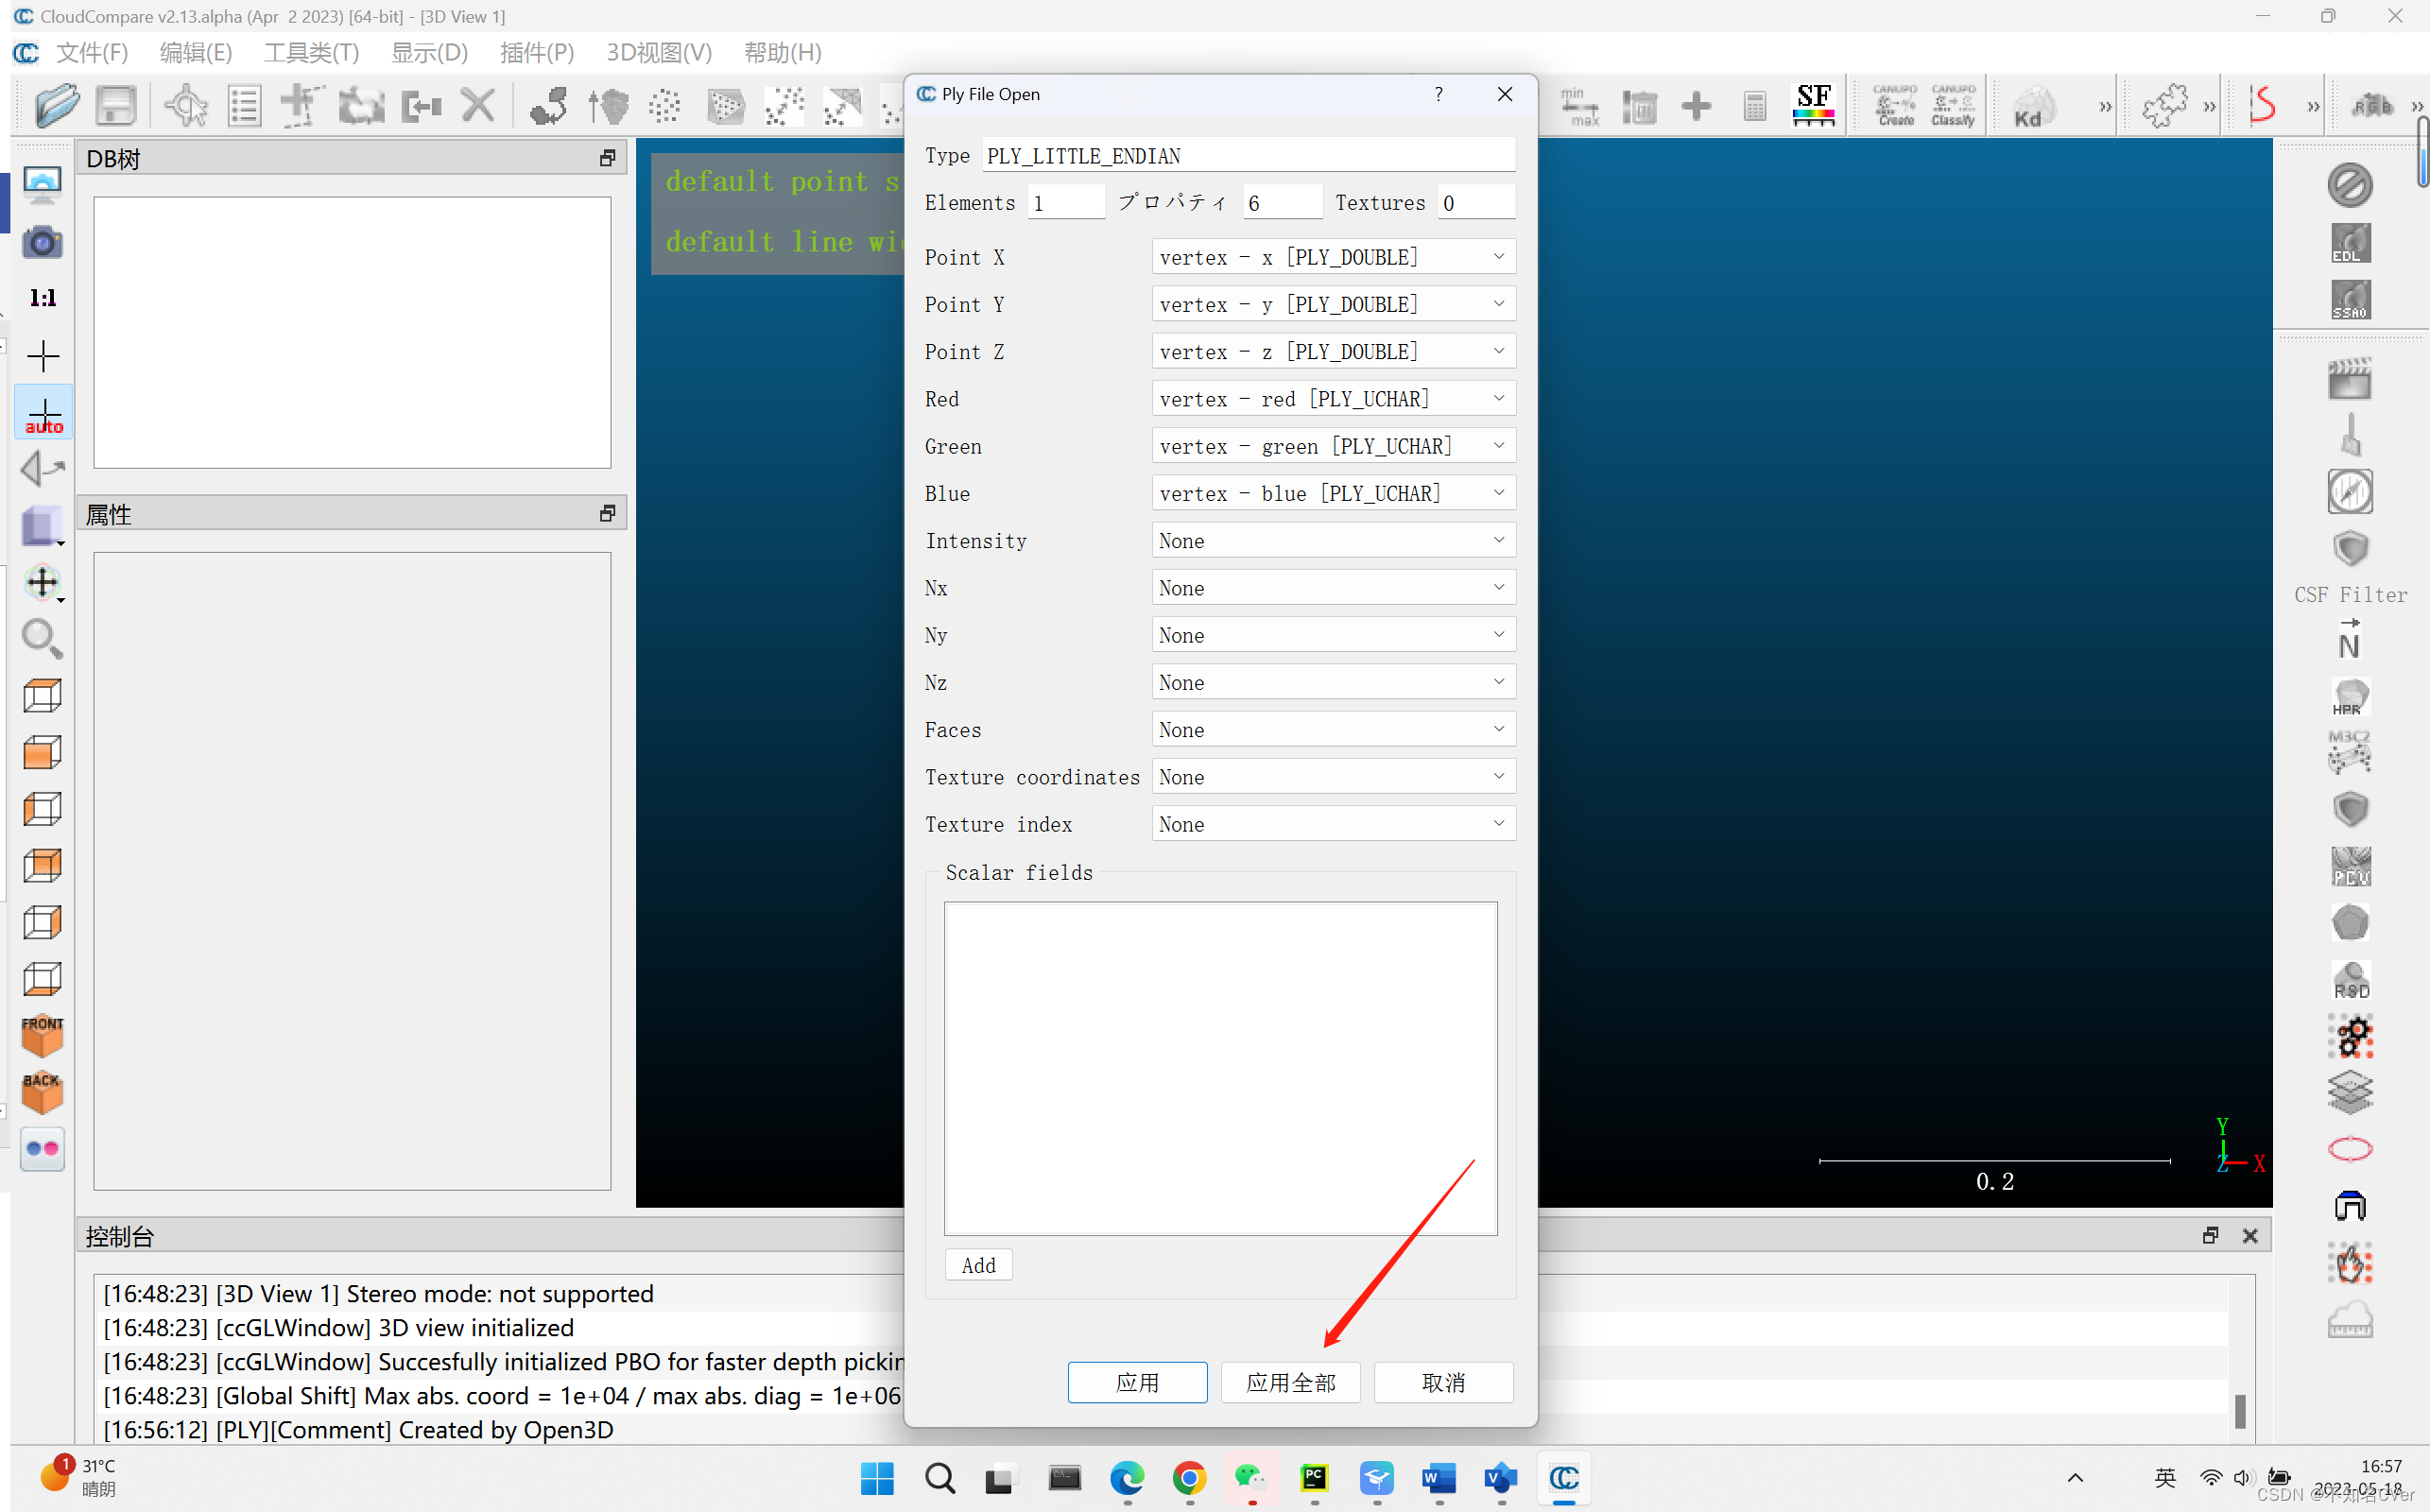2430x1512 pixels.
Task: Open the 显示(D) menu
Action: (x=429, y=52)
